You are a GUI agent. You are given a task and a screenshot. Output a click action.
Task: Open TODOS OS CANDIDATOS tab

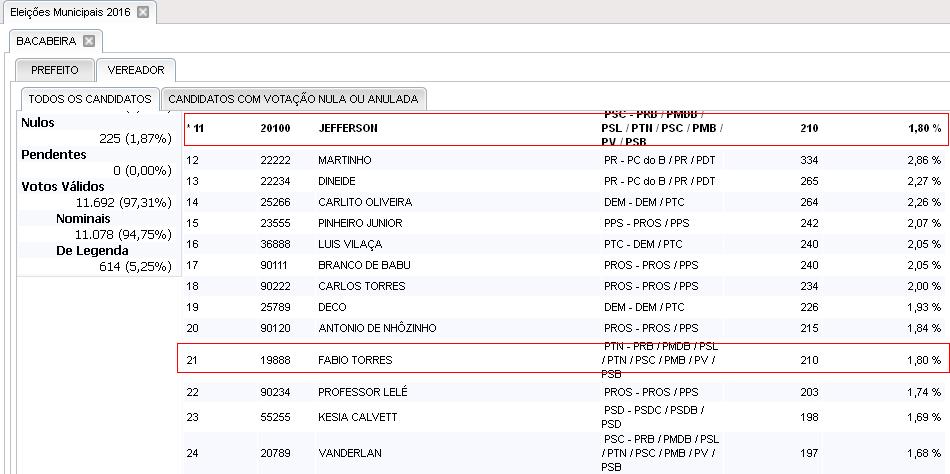click(90, 99)
